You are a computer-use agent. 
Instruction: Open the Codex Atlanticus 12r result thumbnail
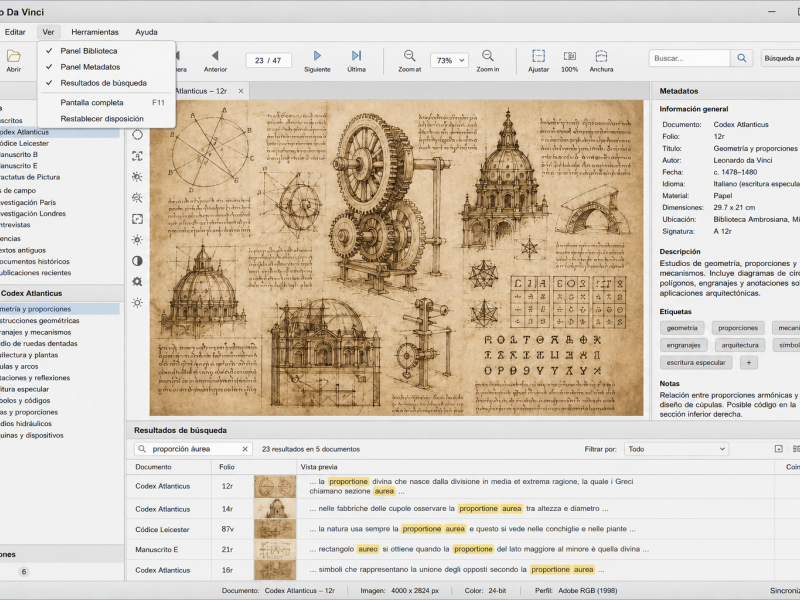[275, 486]
